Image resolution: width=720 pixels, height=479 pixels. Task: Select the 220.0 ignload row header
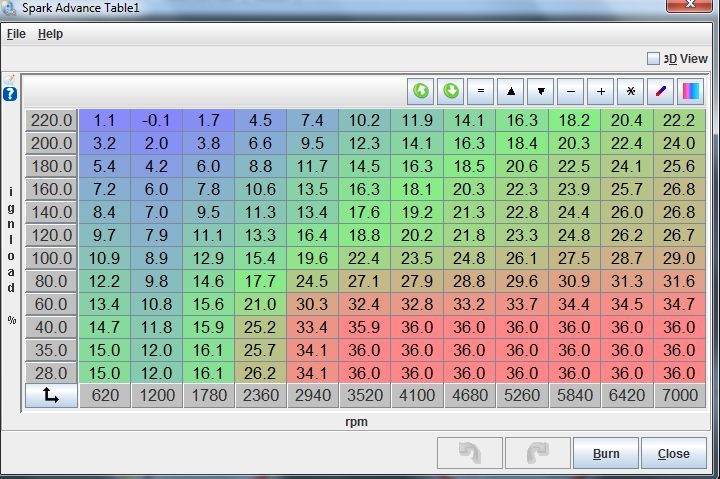52,120
